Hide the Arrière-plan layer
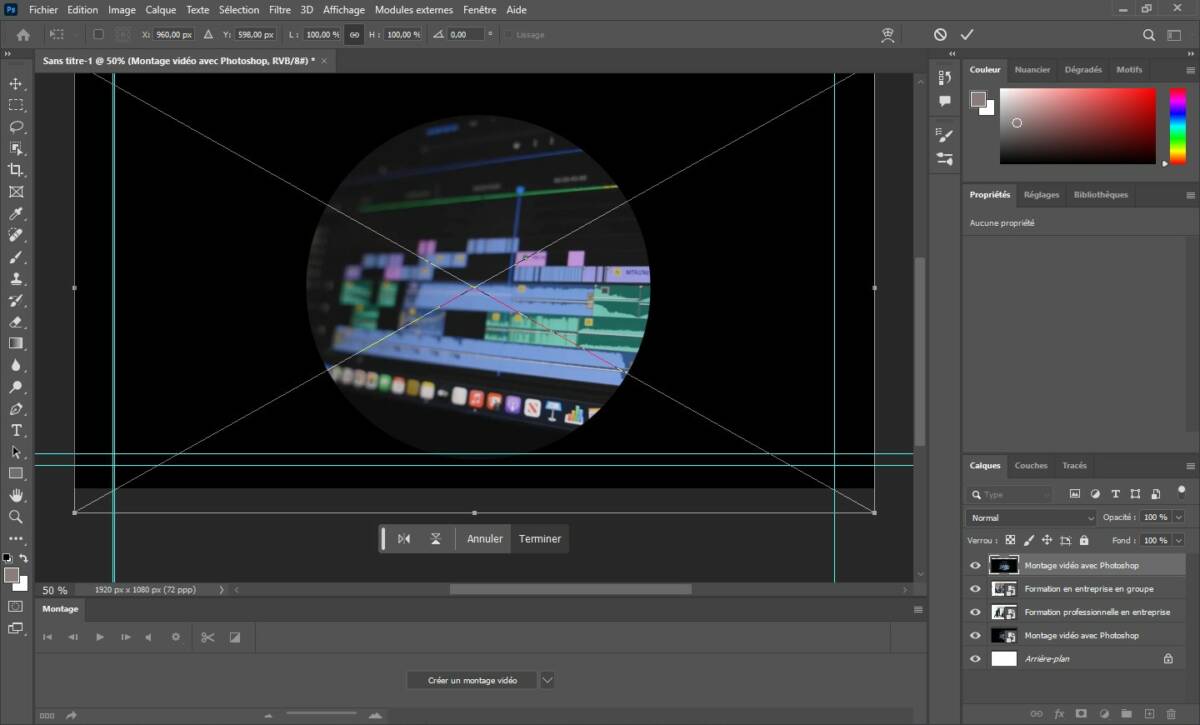 pyautogui.click(x=975, y=658)
